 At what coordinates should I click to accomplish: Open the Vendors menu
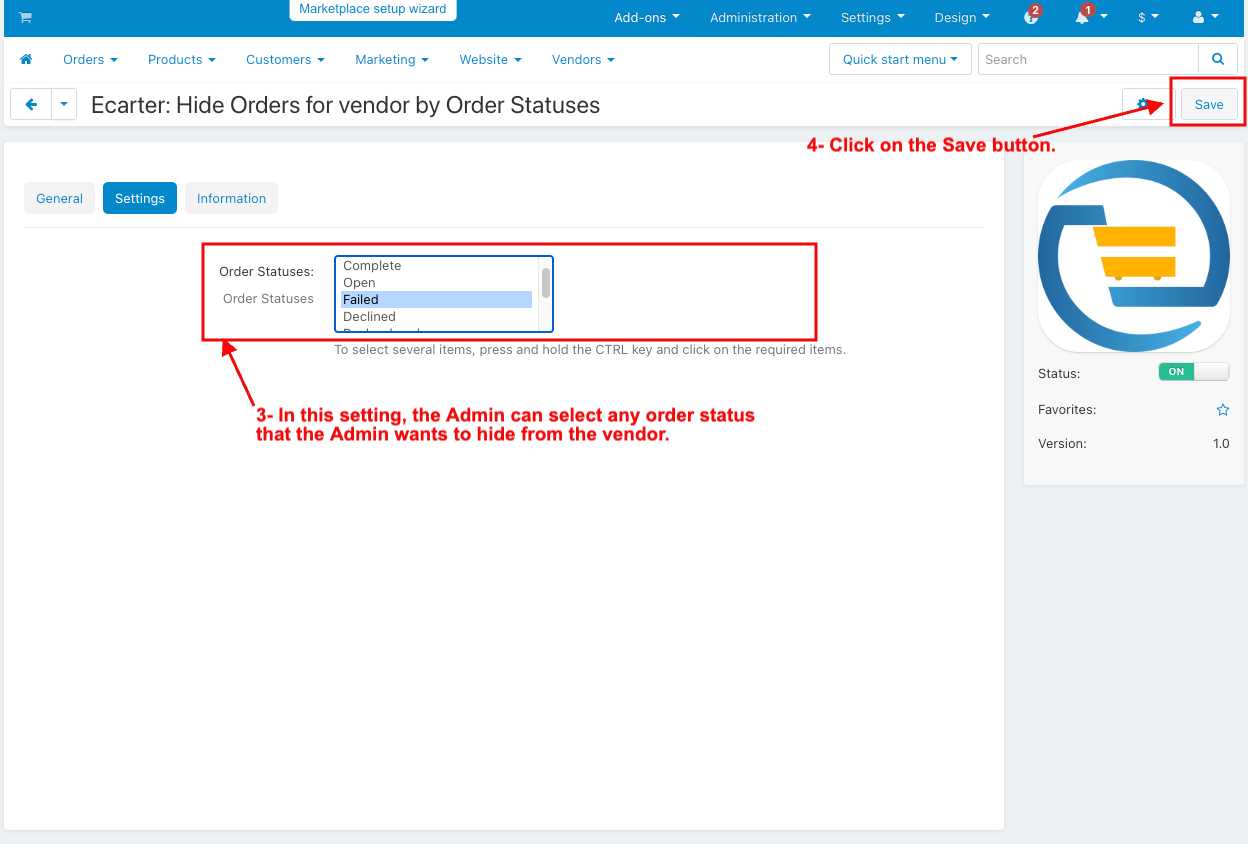click(x=583, y=59)
